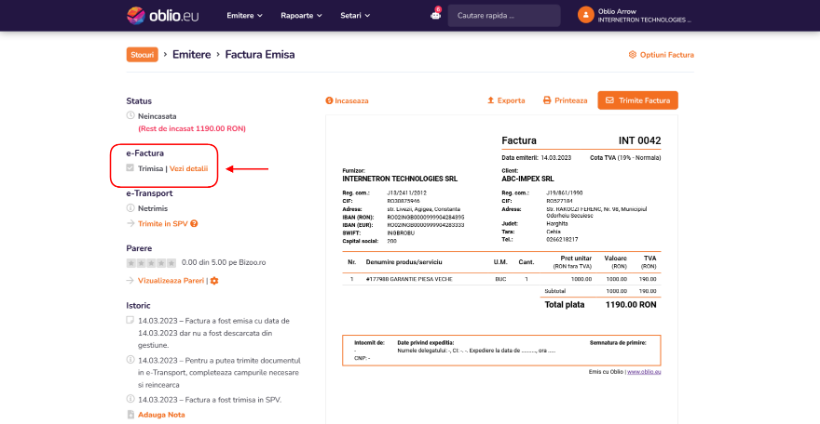Click the Printeaza button
The image size is (820, 424).
565,100
